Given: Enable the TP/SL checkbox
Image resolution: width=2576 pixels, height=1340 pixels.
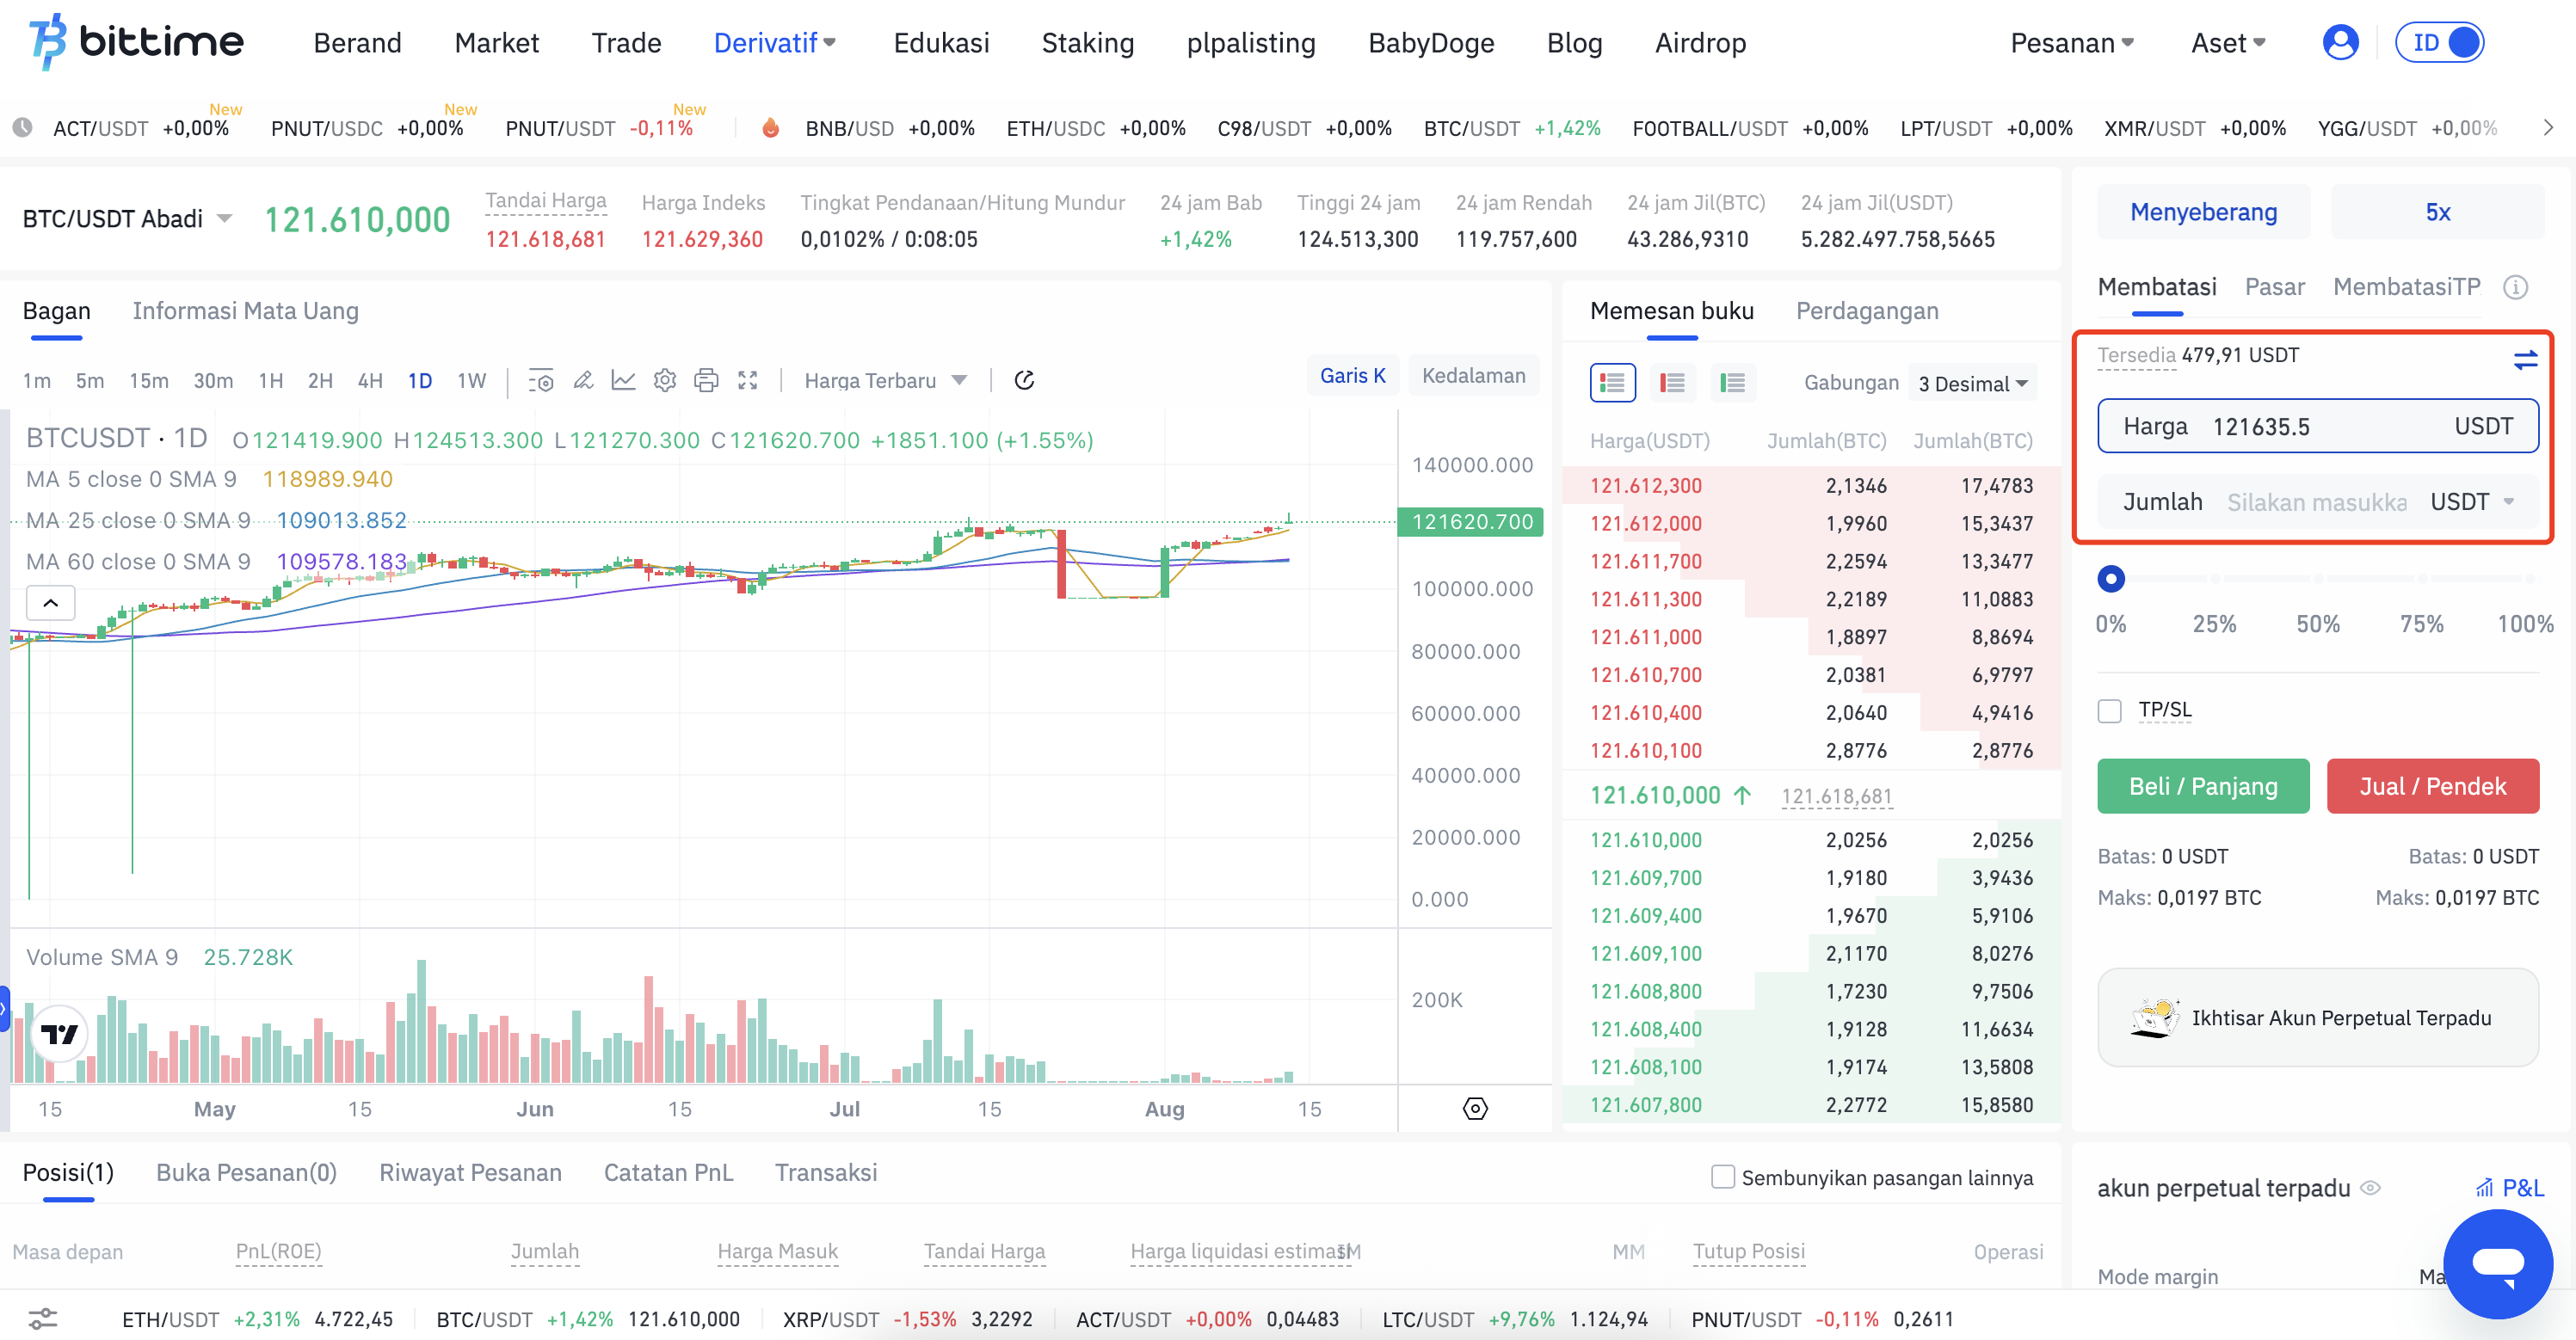Looking at the screenshot, I should [2109, 711].
